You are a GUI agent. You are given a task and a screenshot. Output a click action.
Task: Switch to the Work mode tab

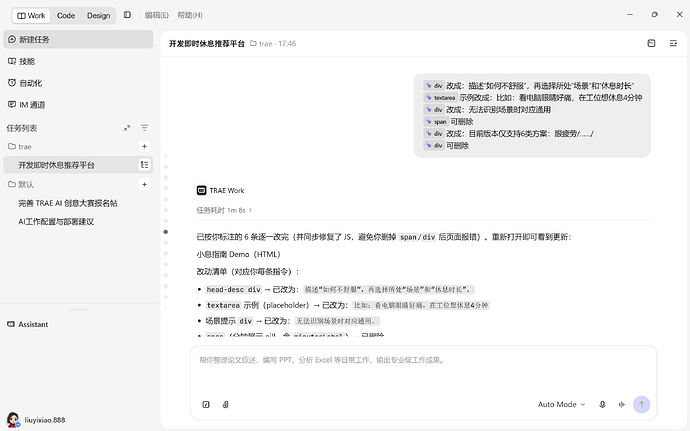coord(31,15)
